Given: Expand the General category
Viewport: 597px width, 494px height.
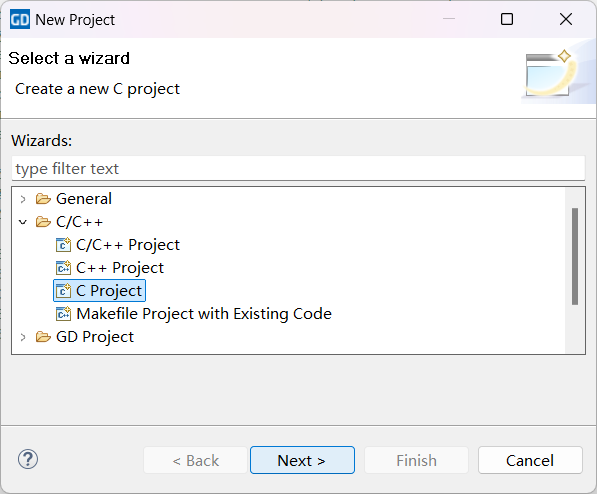Looking at the screenshot, I should tap(23, 199).
